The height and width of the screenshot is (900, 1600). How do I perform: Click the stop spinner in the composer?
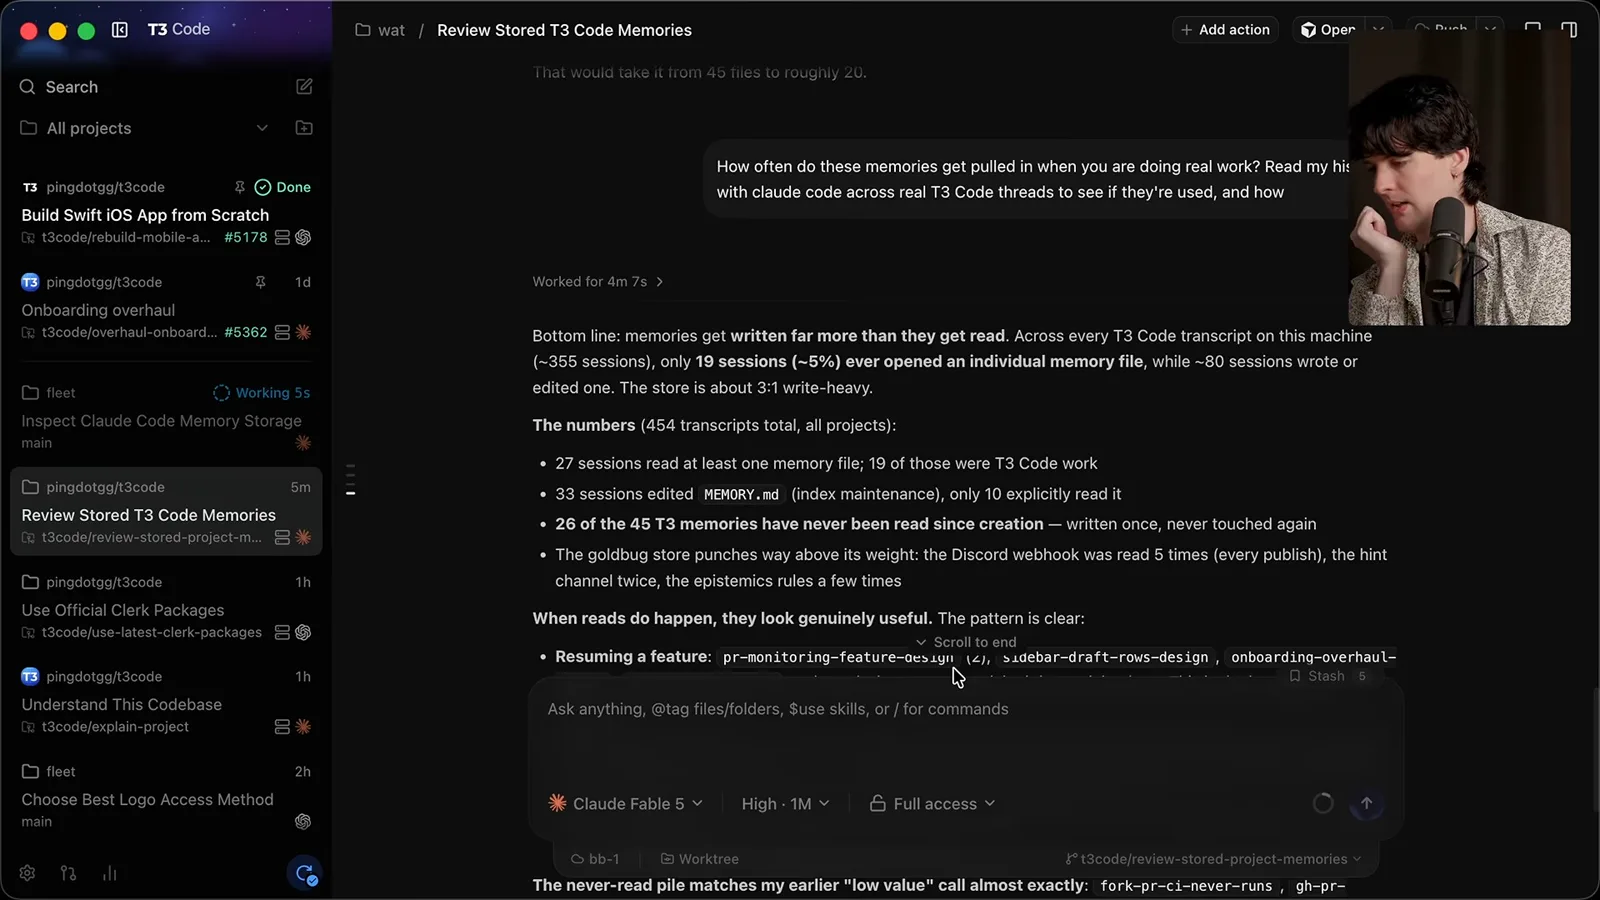pyautogui.click(x=1322, y=803)
